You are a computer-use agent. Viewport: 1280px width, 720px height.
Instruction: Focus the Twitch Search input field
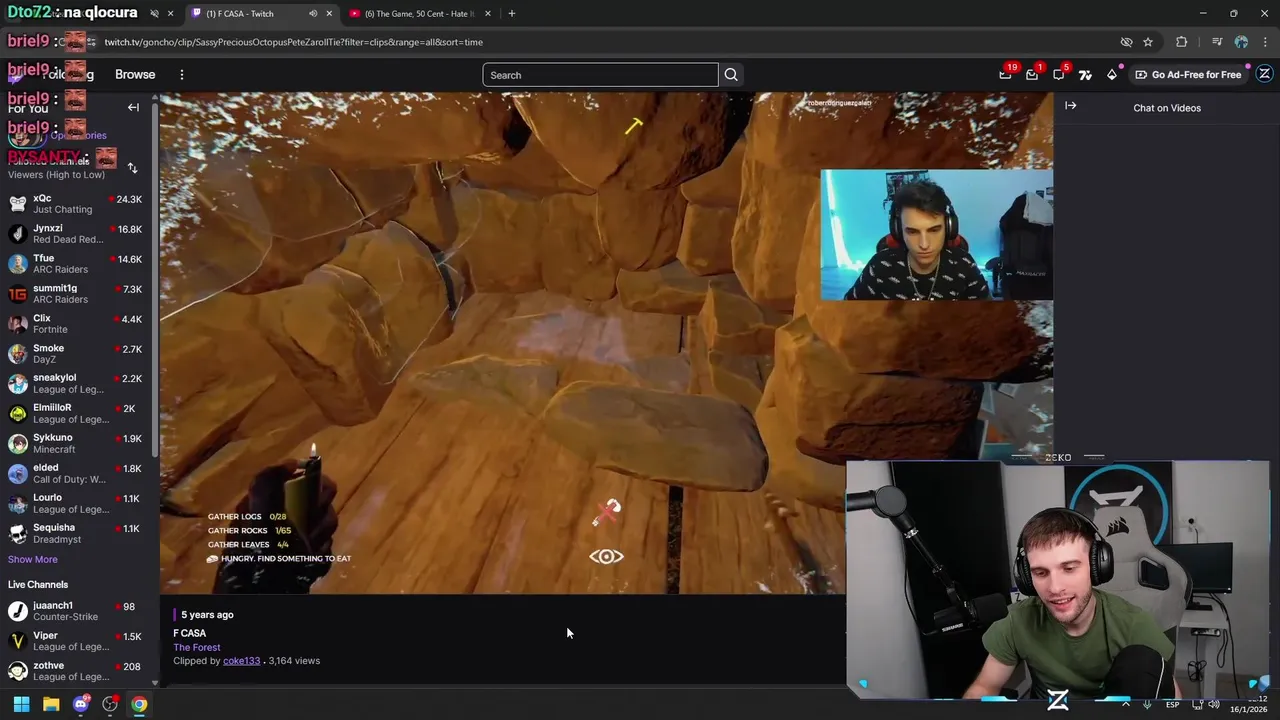click(600, 75)
